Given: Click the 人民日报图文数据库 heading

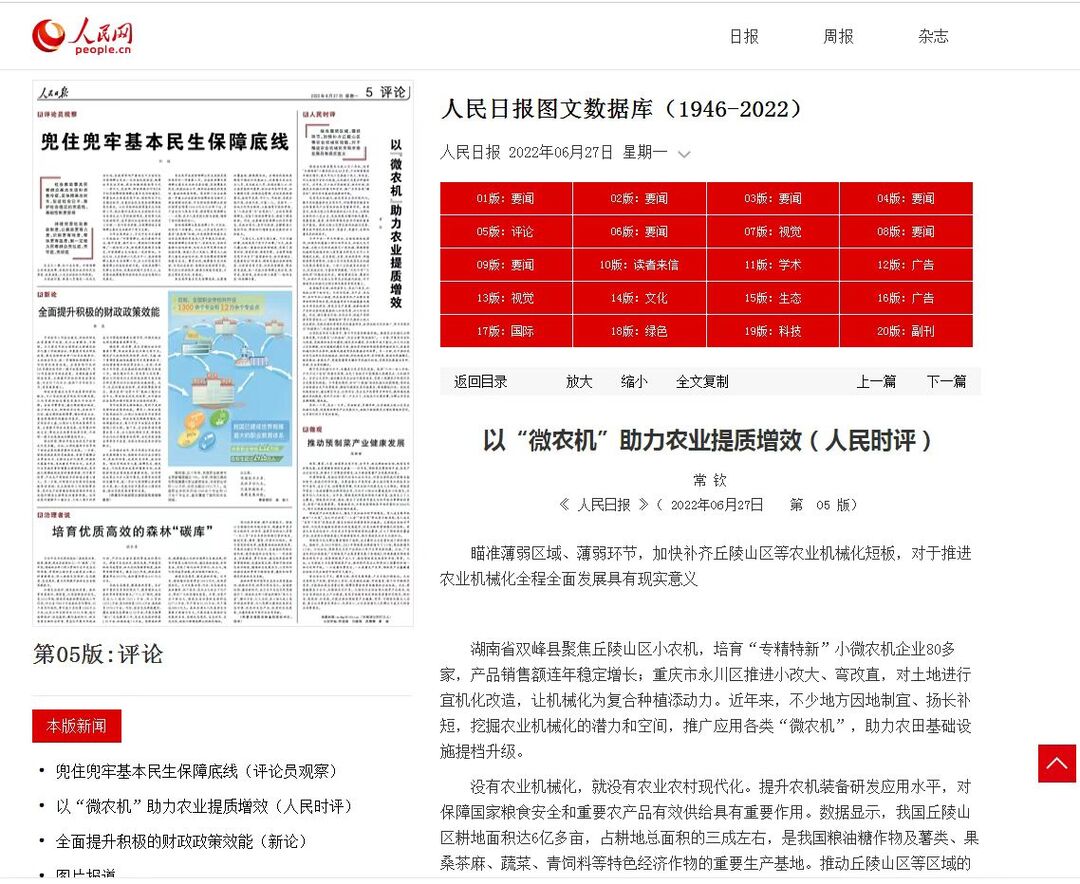Looking at the screenshot, I should point(621,109).
